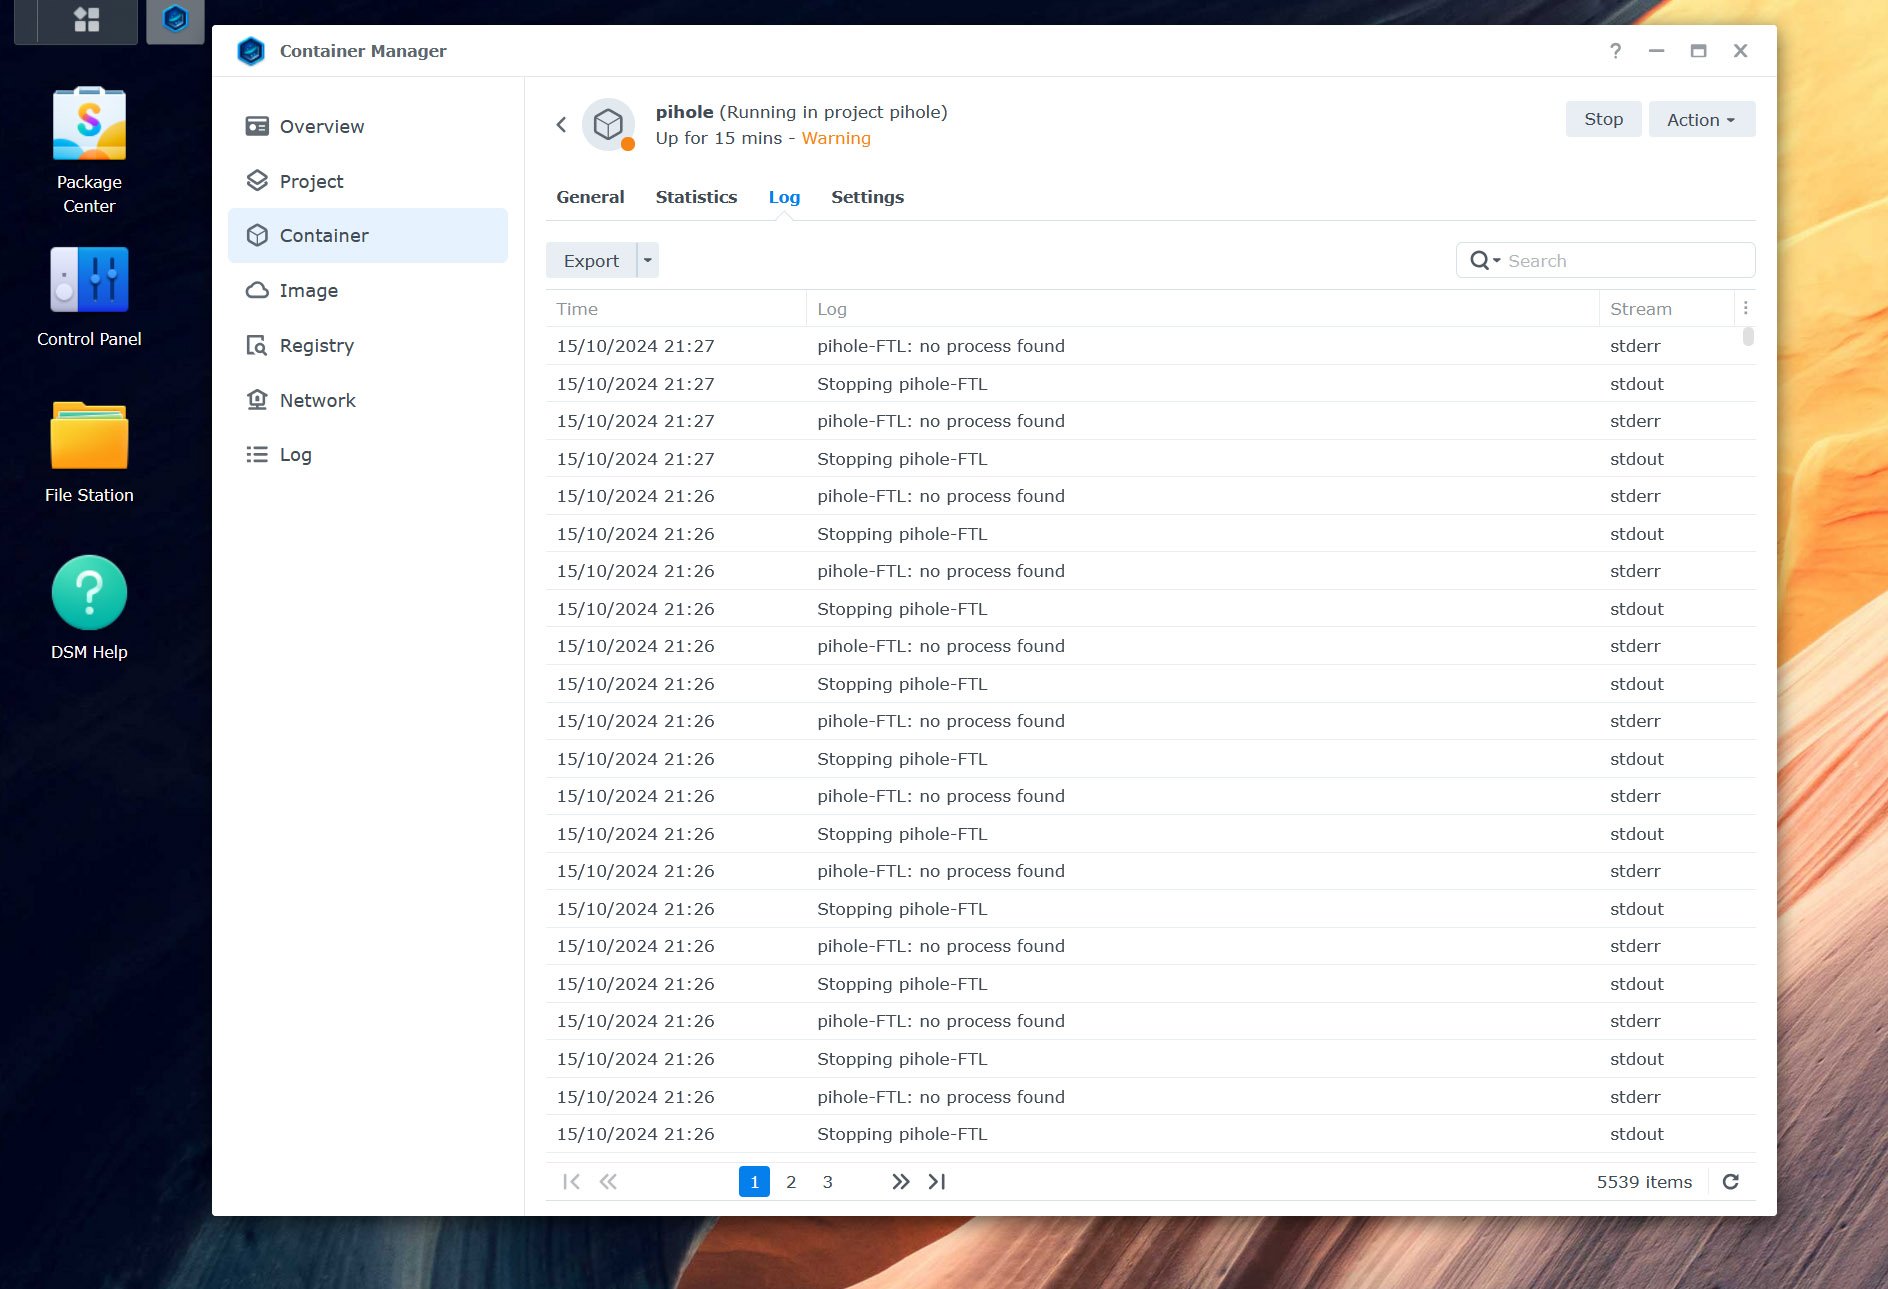The image size is (1888, 1289).
Task: Click the back arrow beside pihole
Action: point(561,124)
